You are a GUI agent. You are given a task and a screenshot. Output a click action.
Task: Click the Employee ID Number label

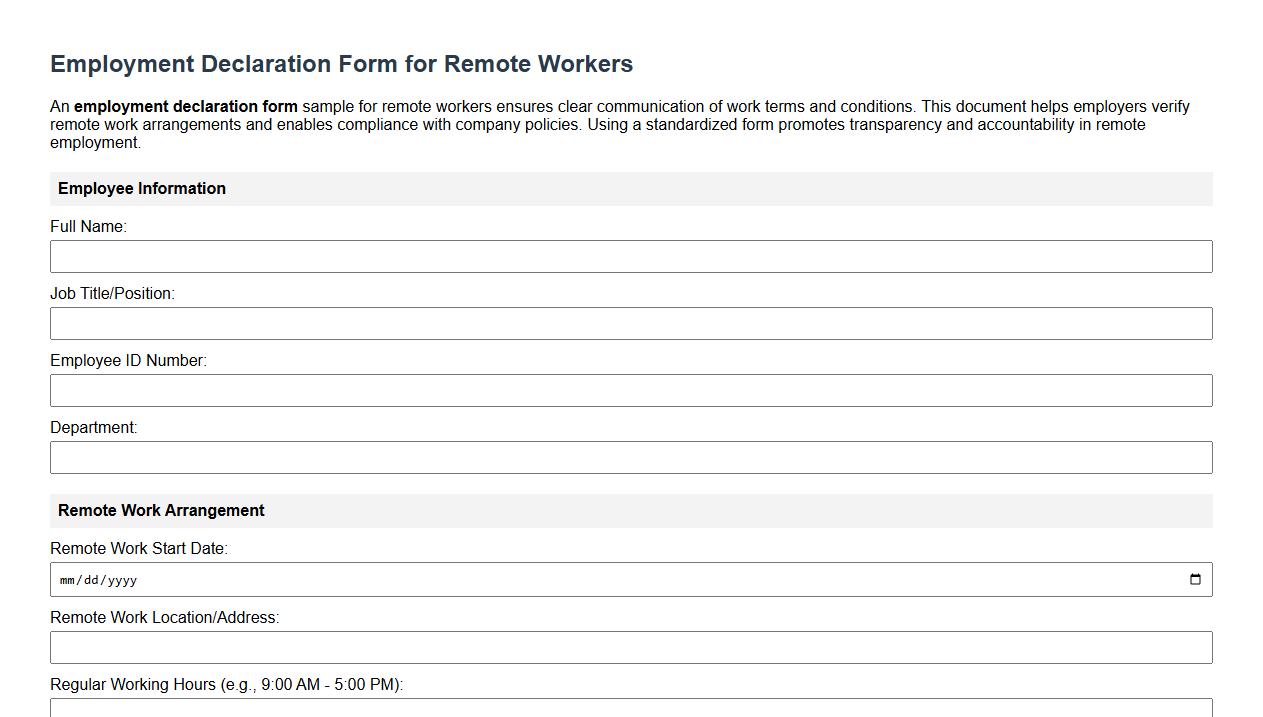(128, 360)
